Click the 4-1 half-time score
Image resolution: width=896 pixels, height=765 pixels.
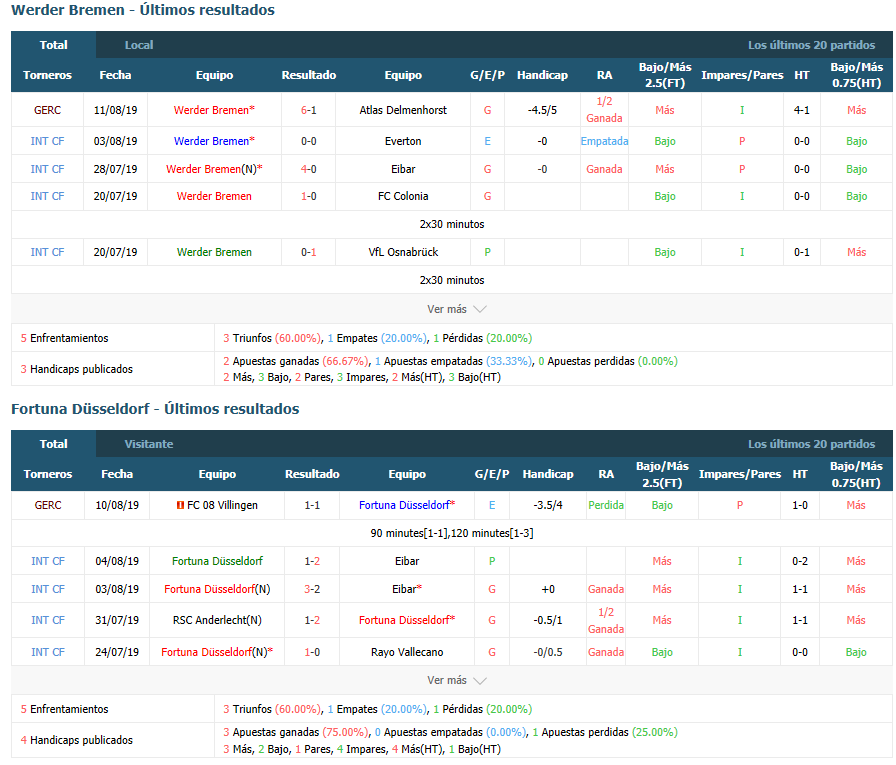click(x=802, y=110)
